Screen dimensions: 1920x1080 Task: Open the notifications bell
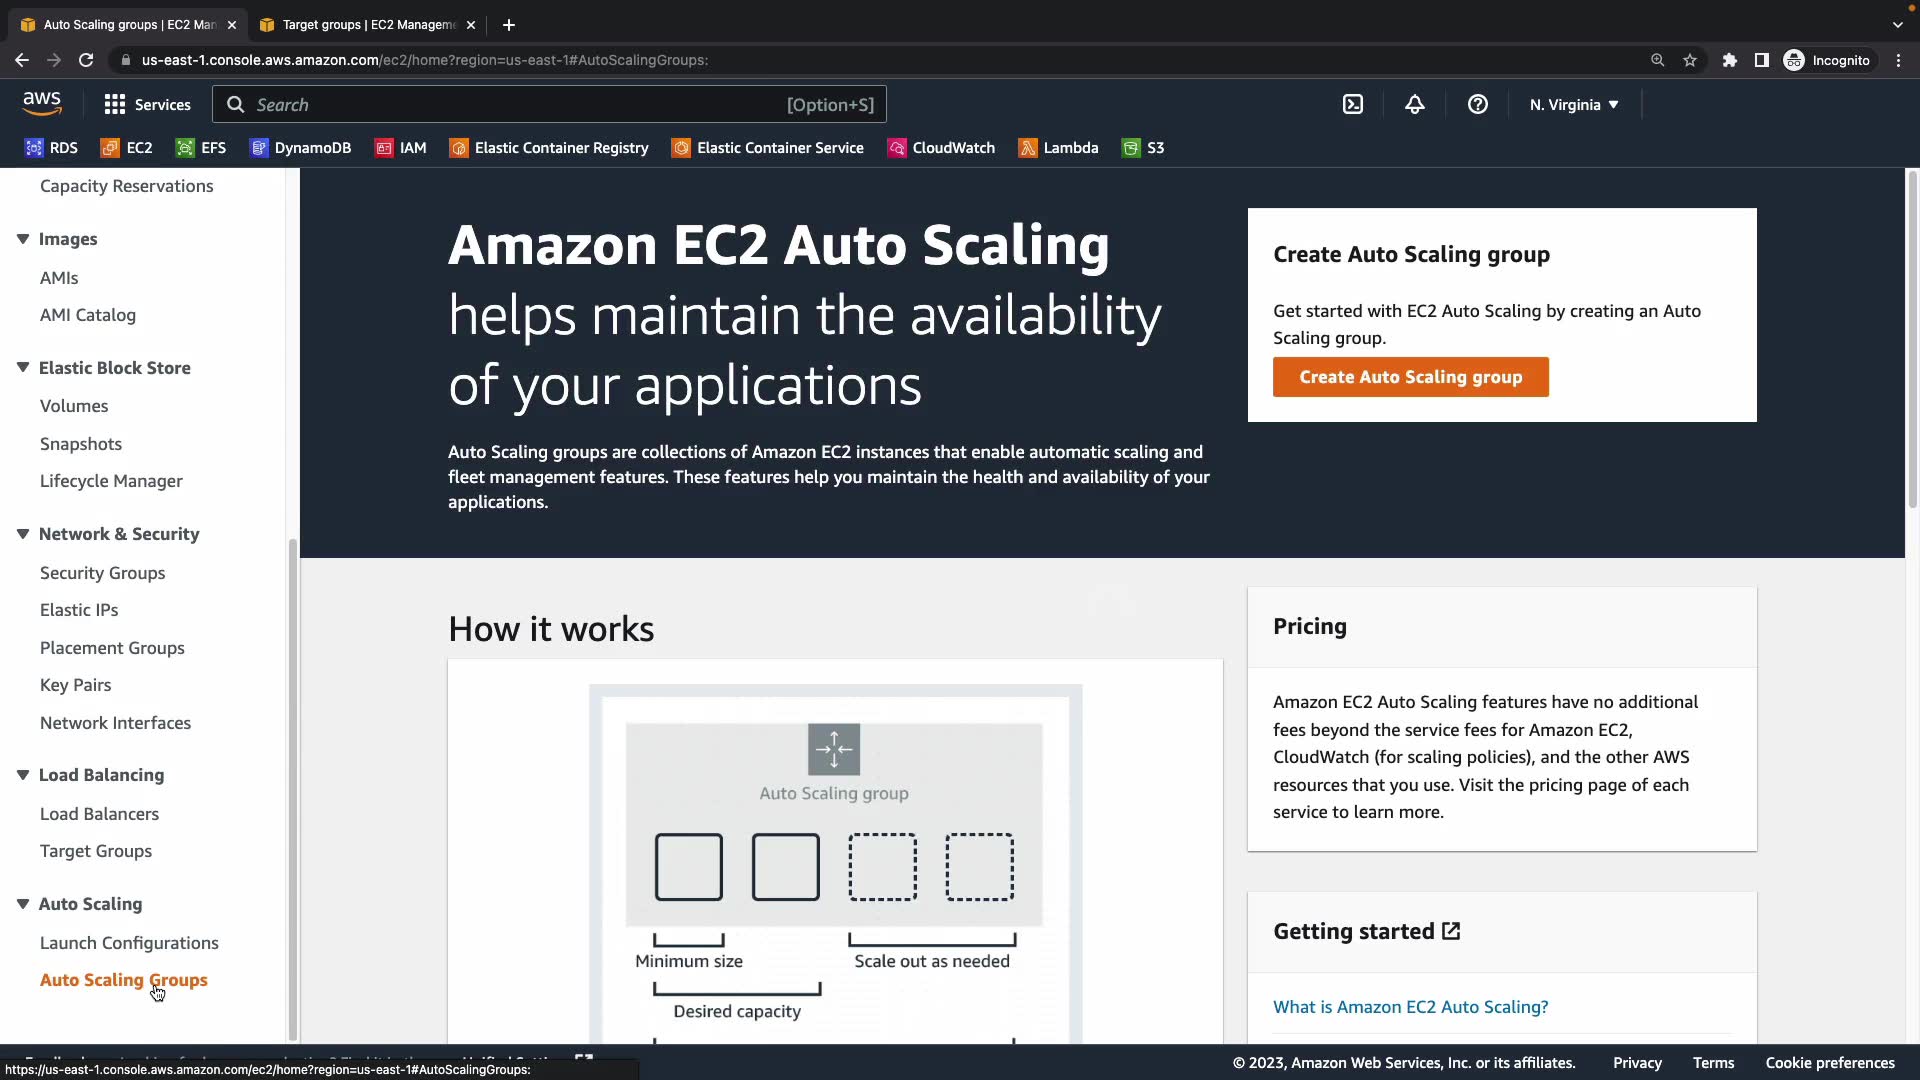coord(1414,104)
